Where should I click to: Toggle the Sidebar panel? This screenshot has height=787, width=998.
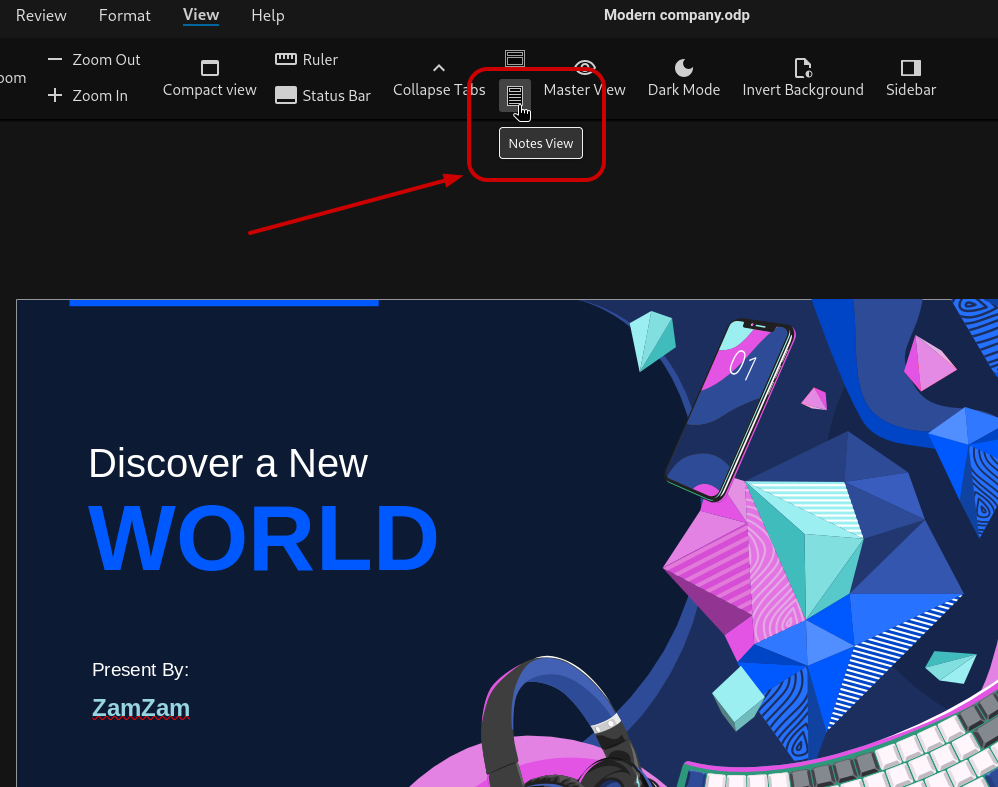pos(910,79)
